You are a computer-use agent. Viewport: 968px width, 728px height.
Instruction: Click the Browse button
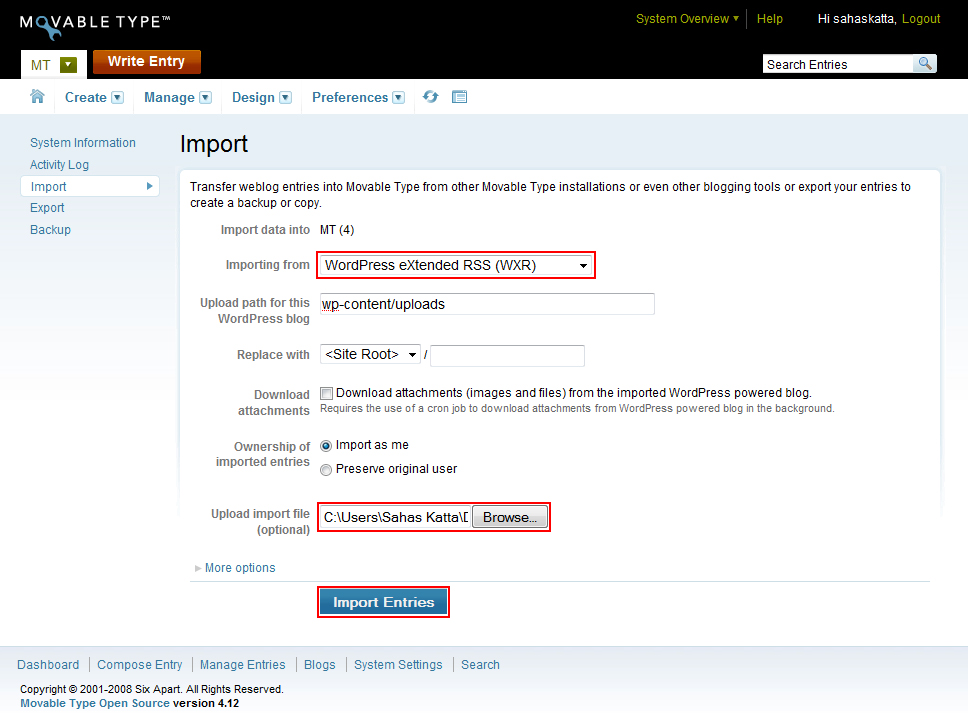click(510, 517)
